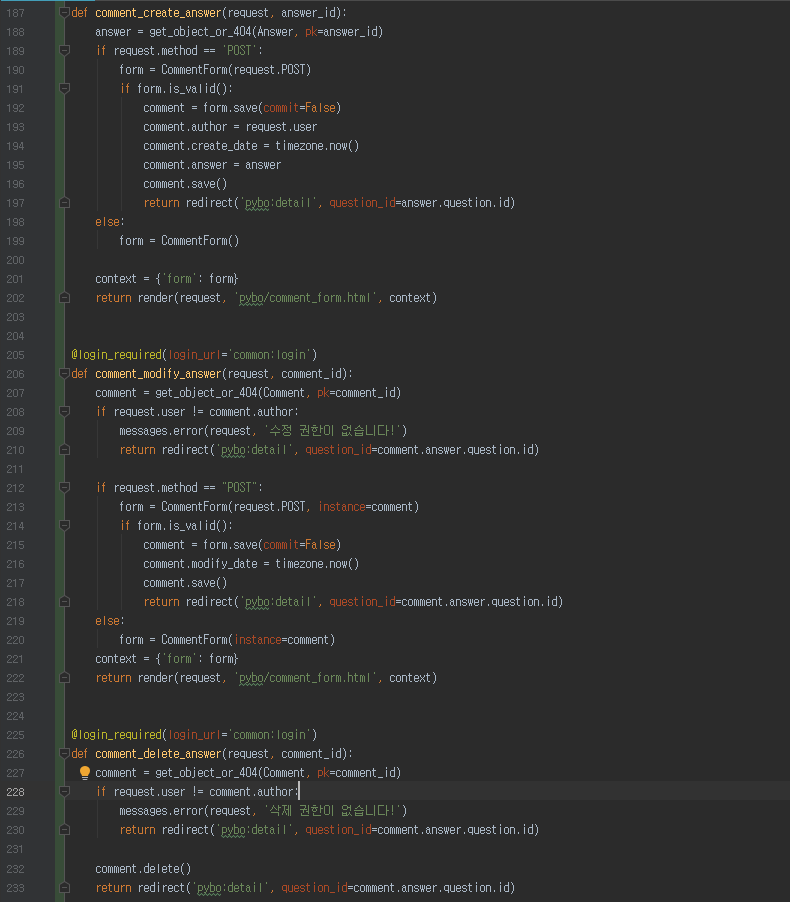The height and width of the screenshot is (902, 790).
Task: Click the context assignment on line 221
Action: coord(167,659)
